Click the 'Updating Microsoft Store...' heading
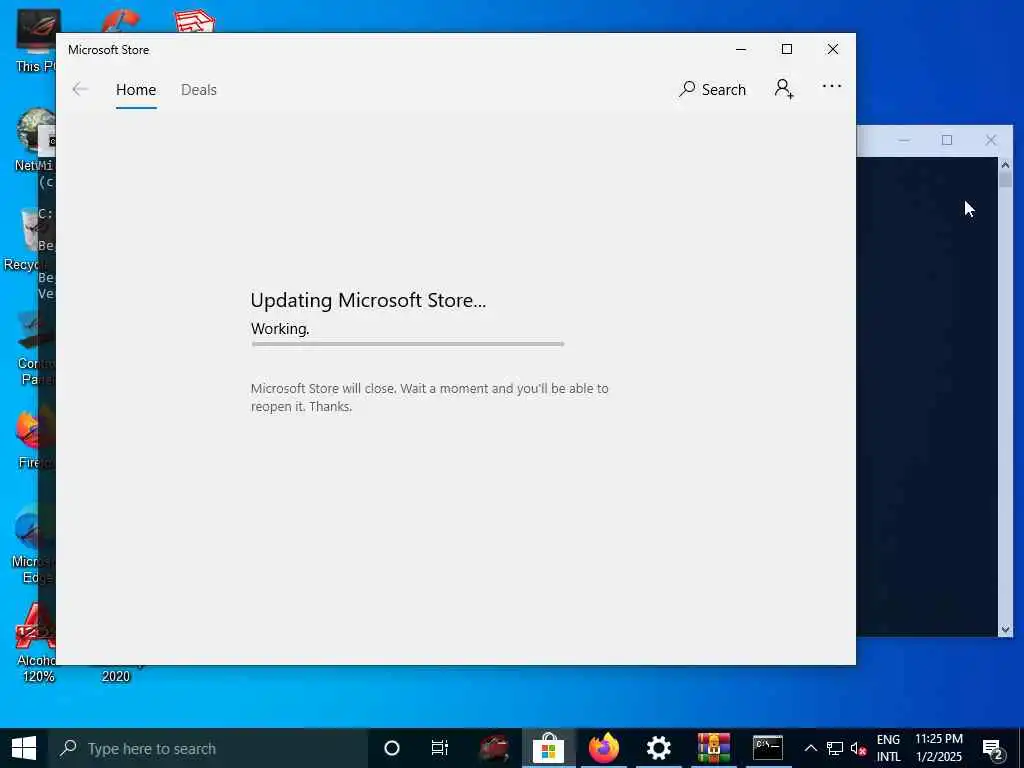1024x768 pixels. [x=368, y=300]
